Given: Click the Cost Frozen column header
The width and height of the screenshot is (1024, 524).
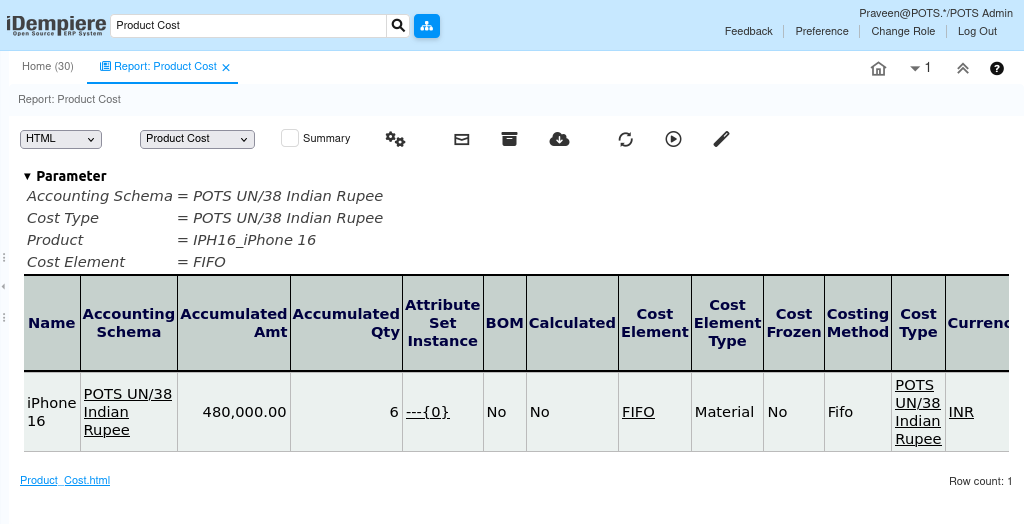Looking at the screenshot, I should pos(793,323).
